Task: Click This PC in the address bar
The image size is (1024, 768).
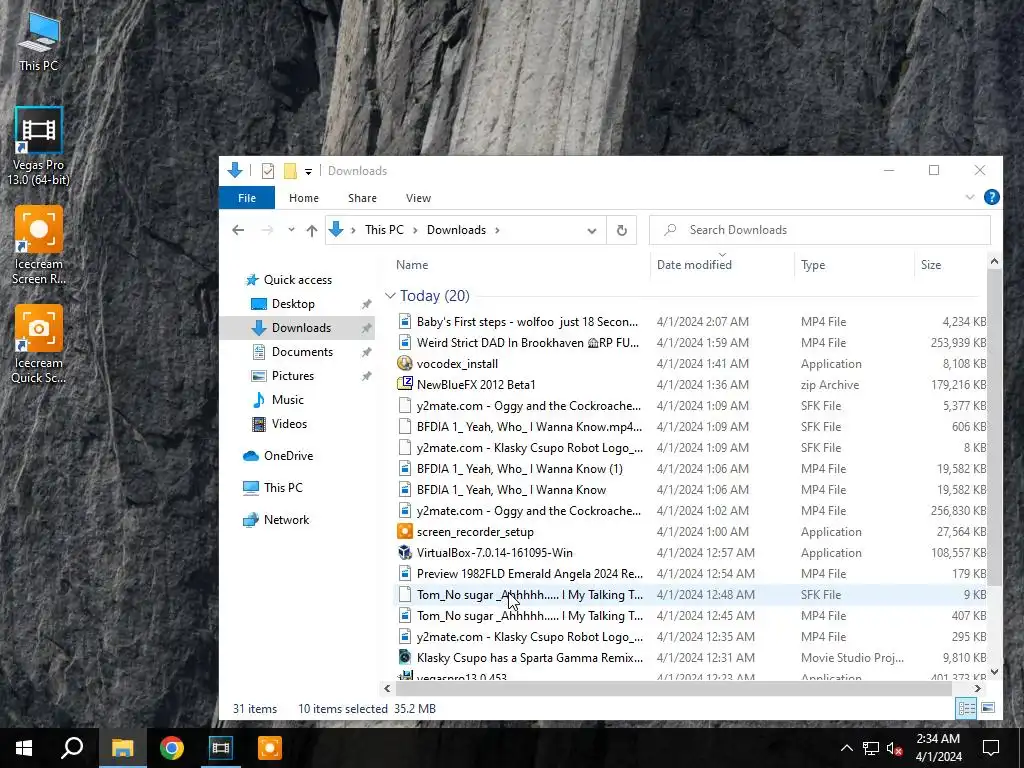Action: pyautogui.click(x=384, y=230)
